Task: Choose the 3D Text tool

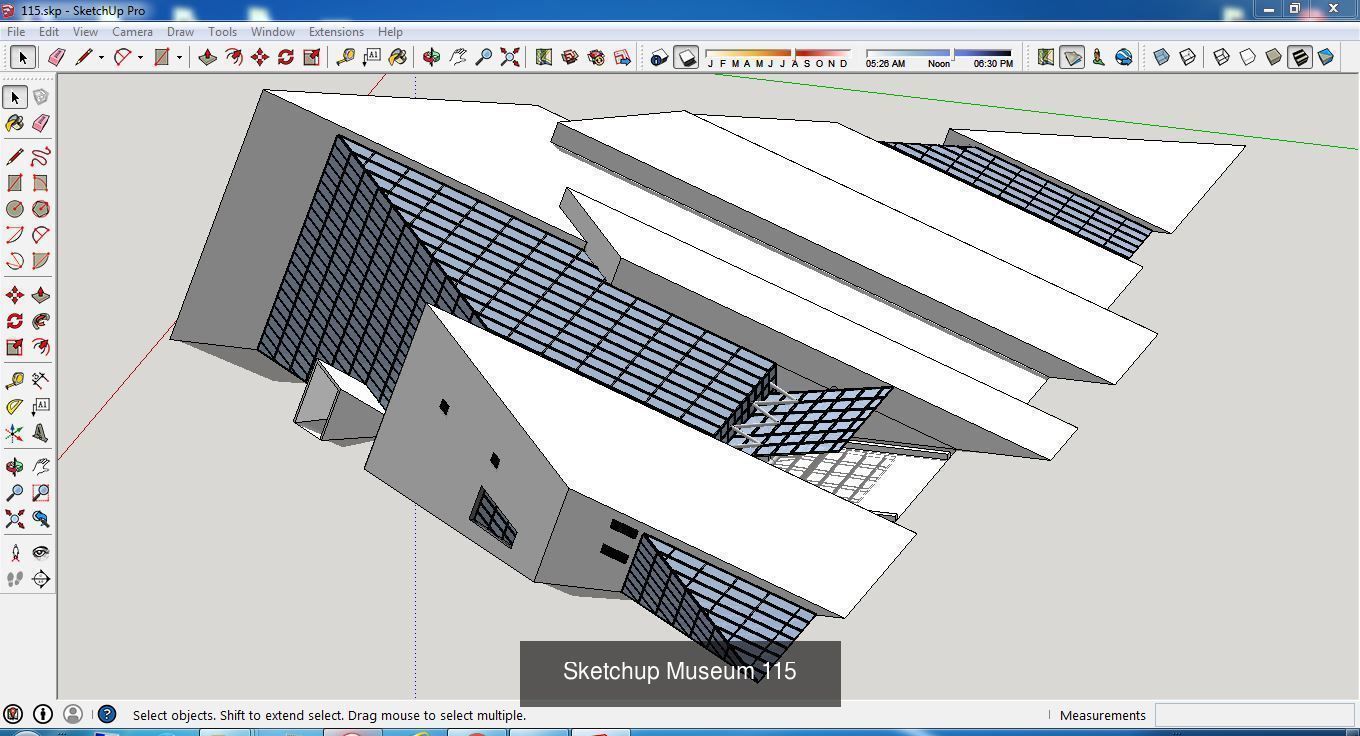Action: (x=41, y=433)
